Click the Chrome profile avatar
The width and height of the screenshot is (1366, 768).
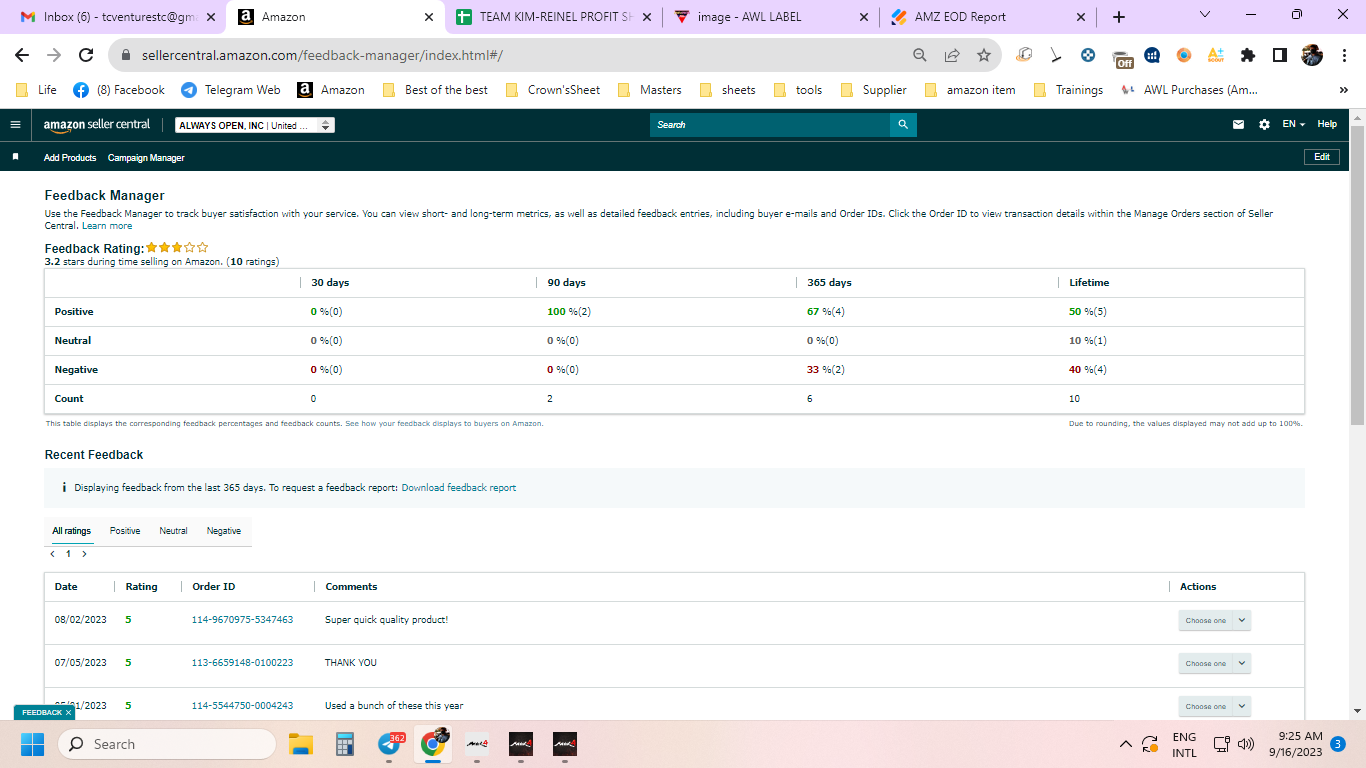1312,56
